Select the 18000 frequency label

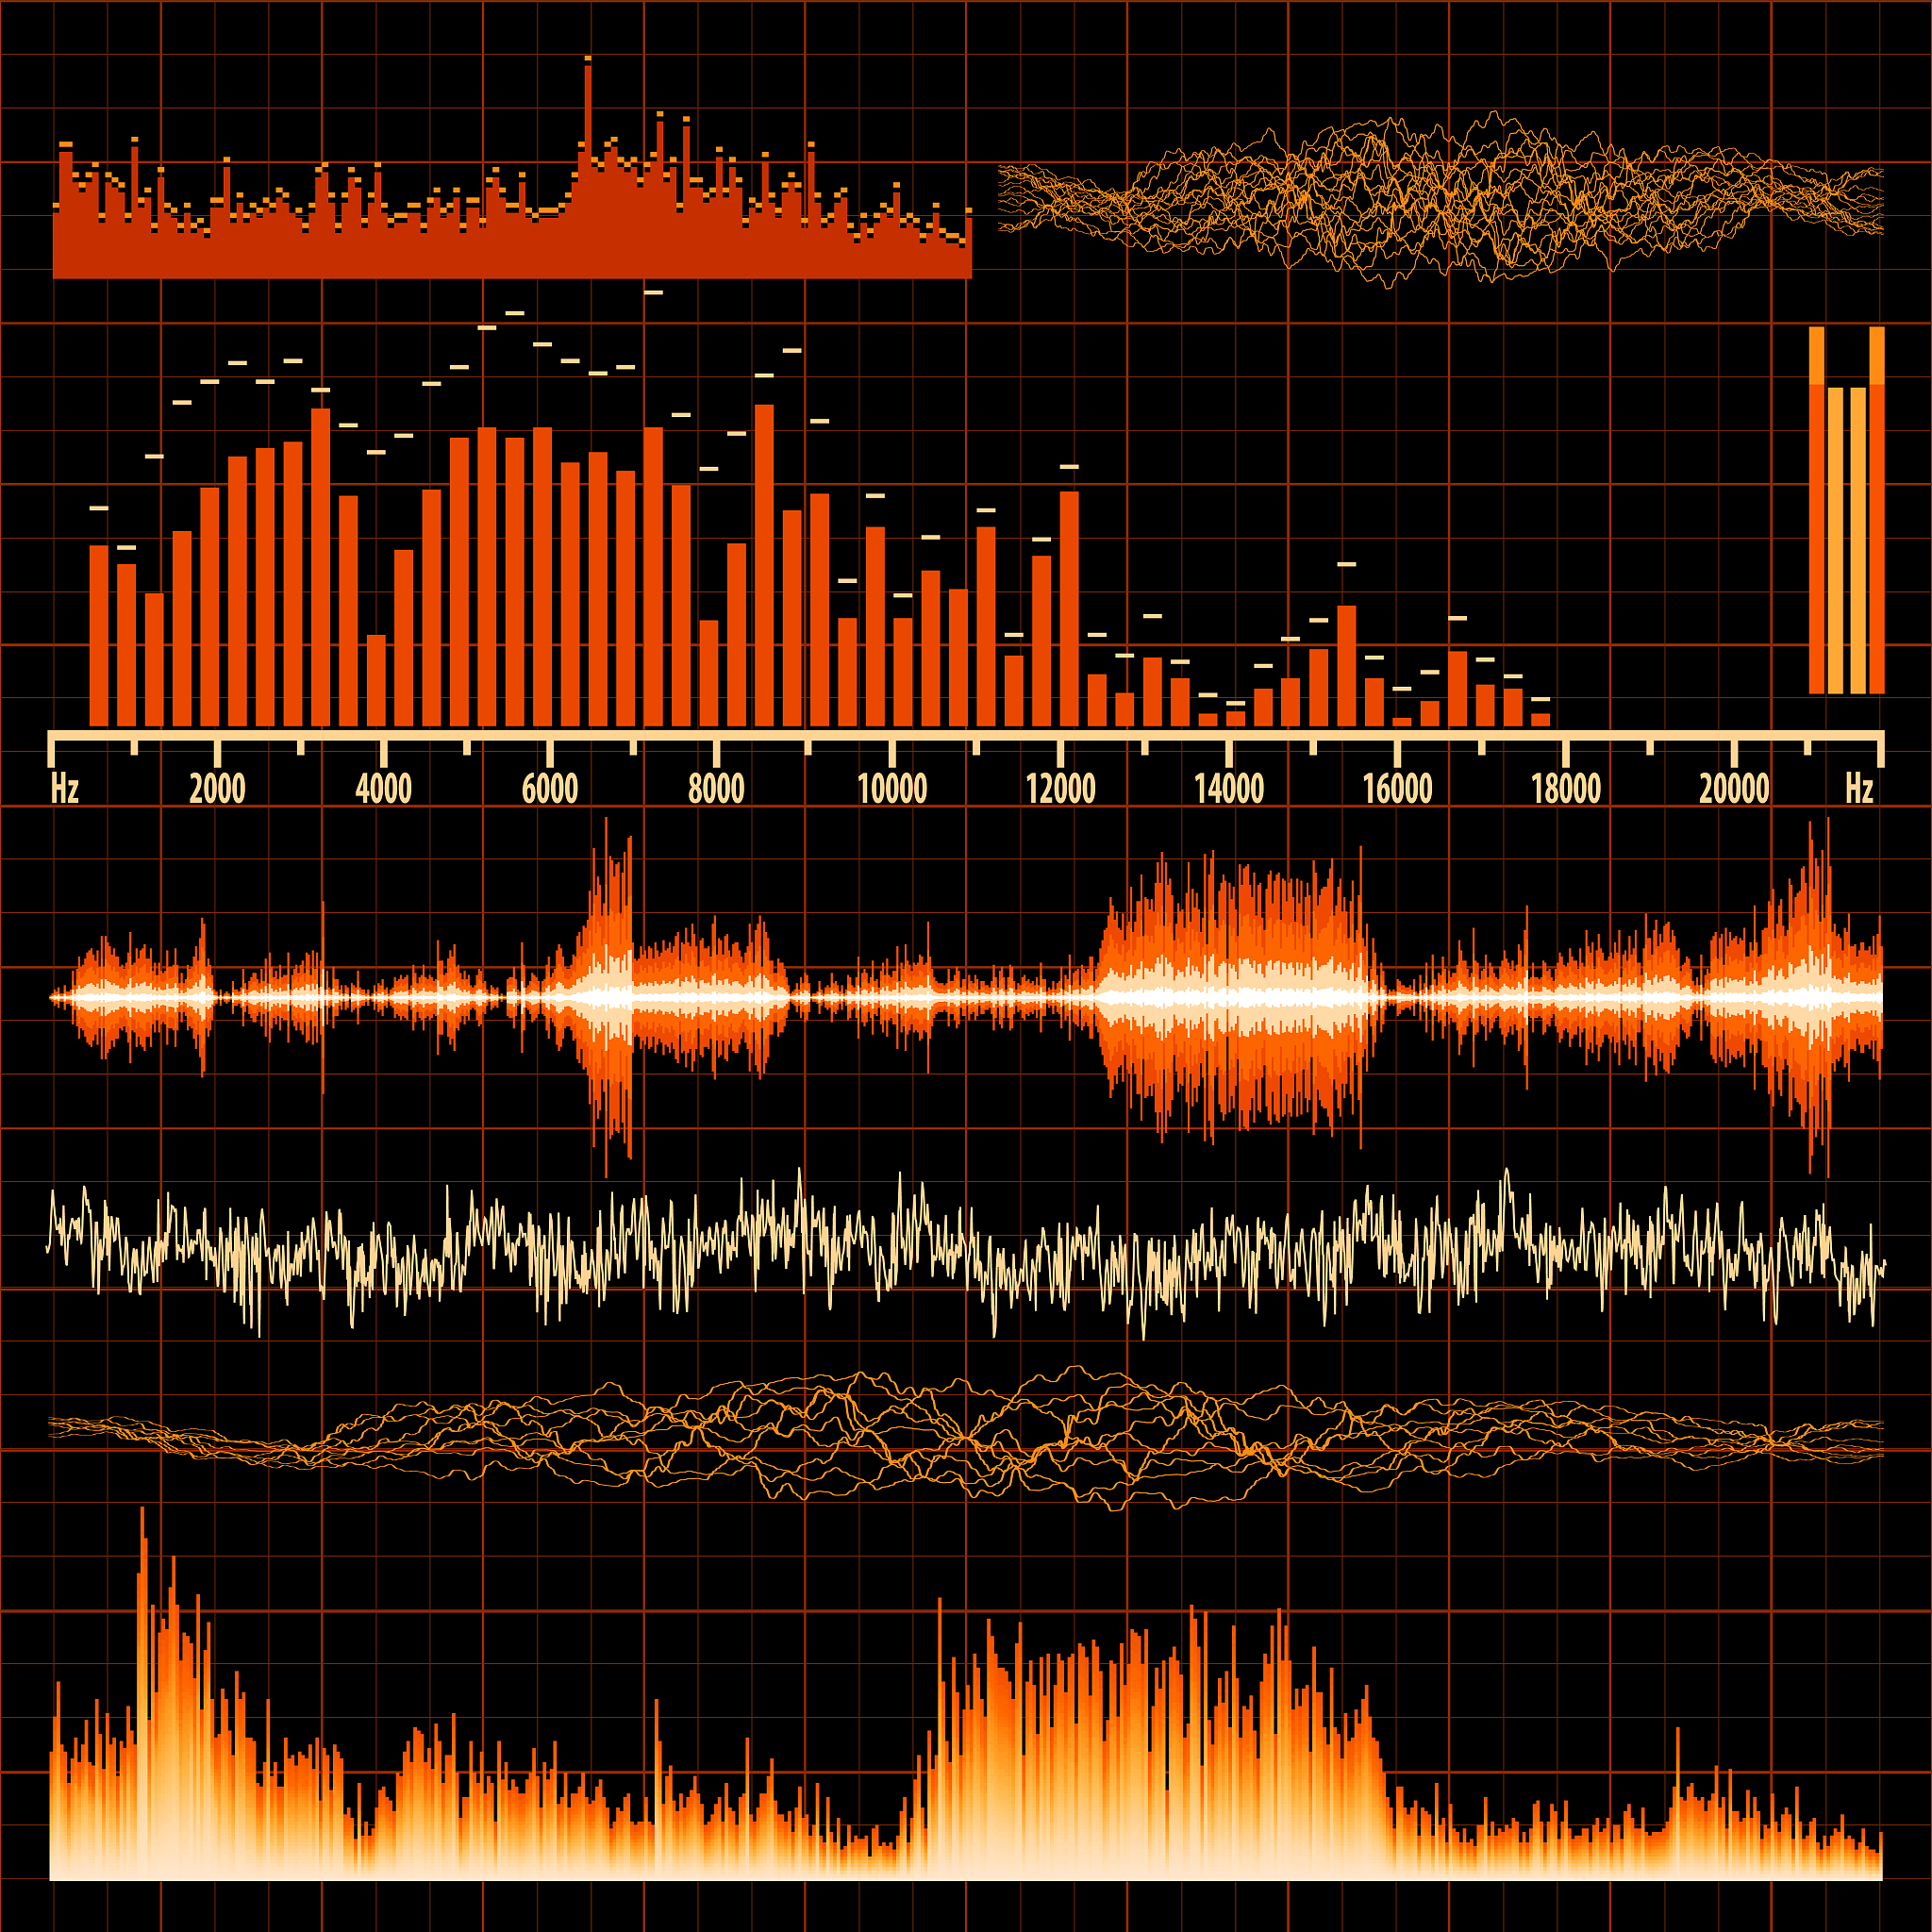(1566, 789)
